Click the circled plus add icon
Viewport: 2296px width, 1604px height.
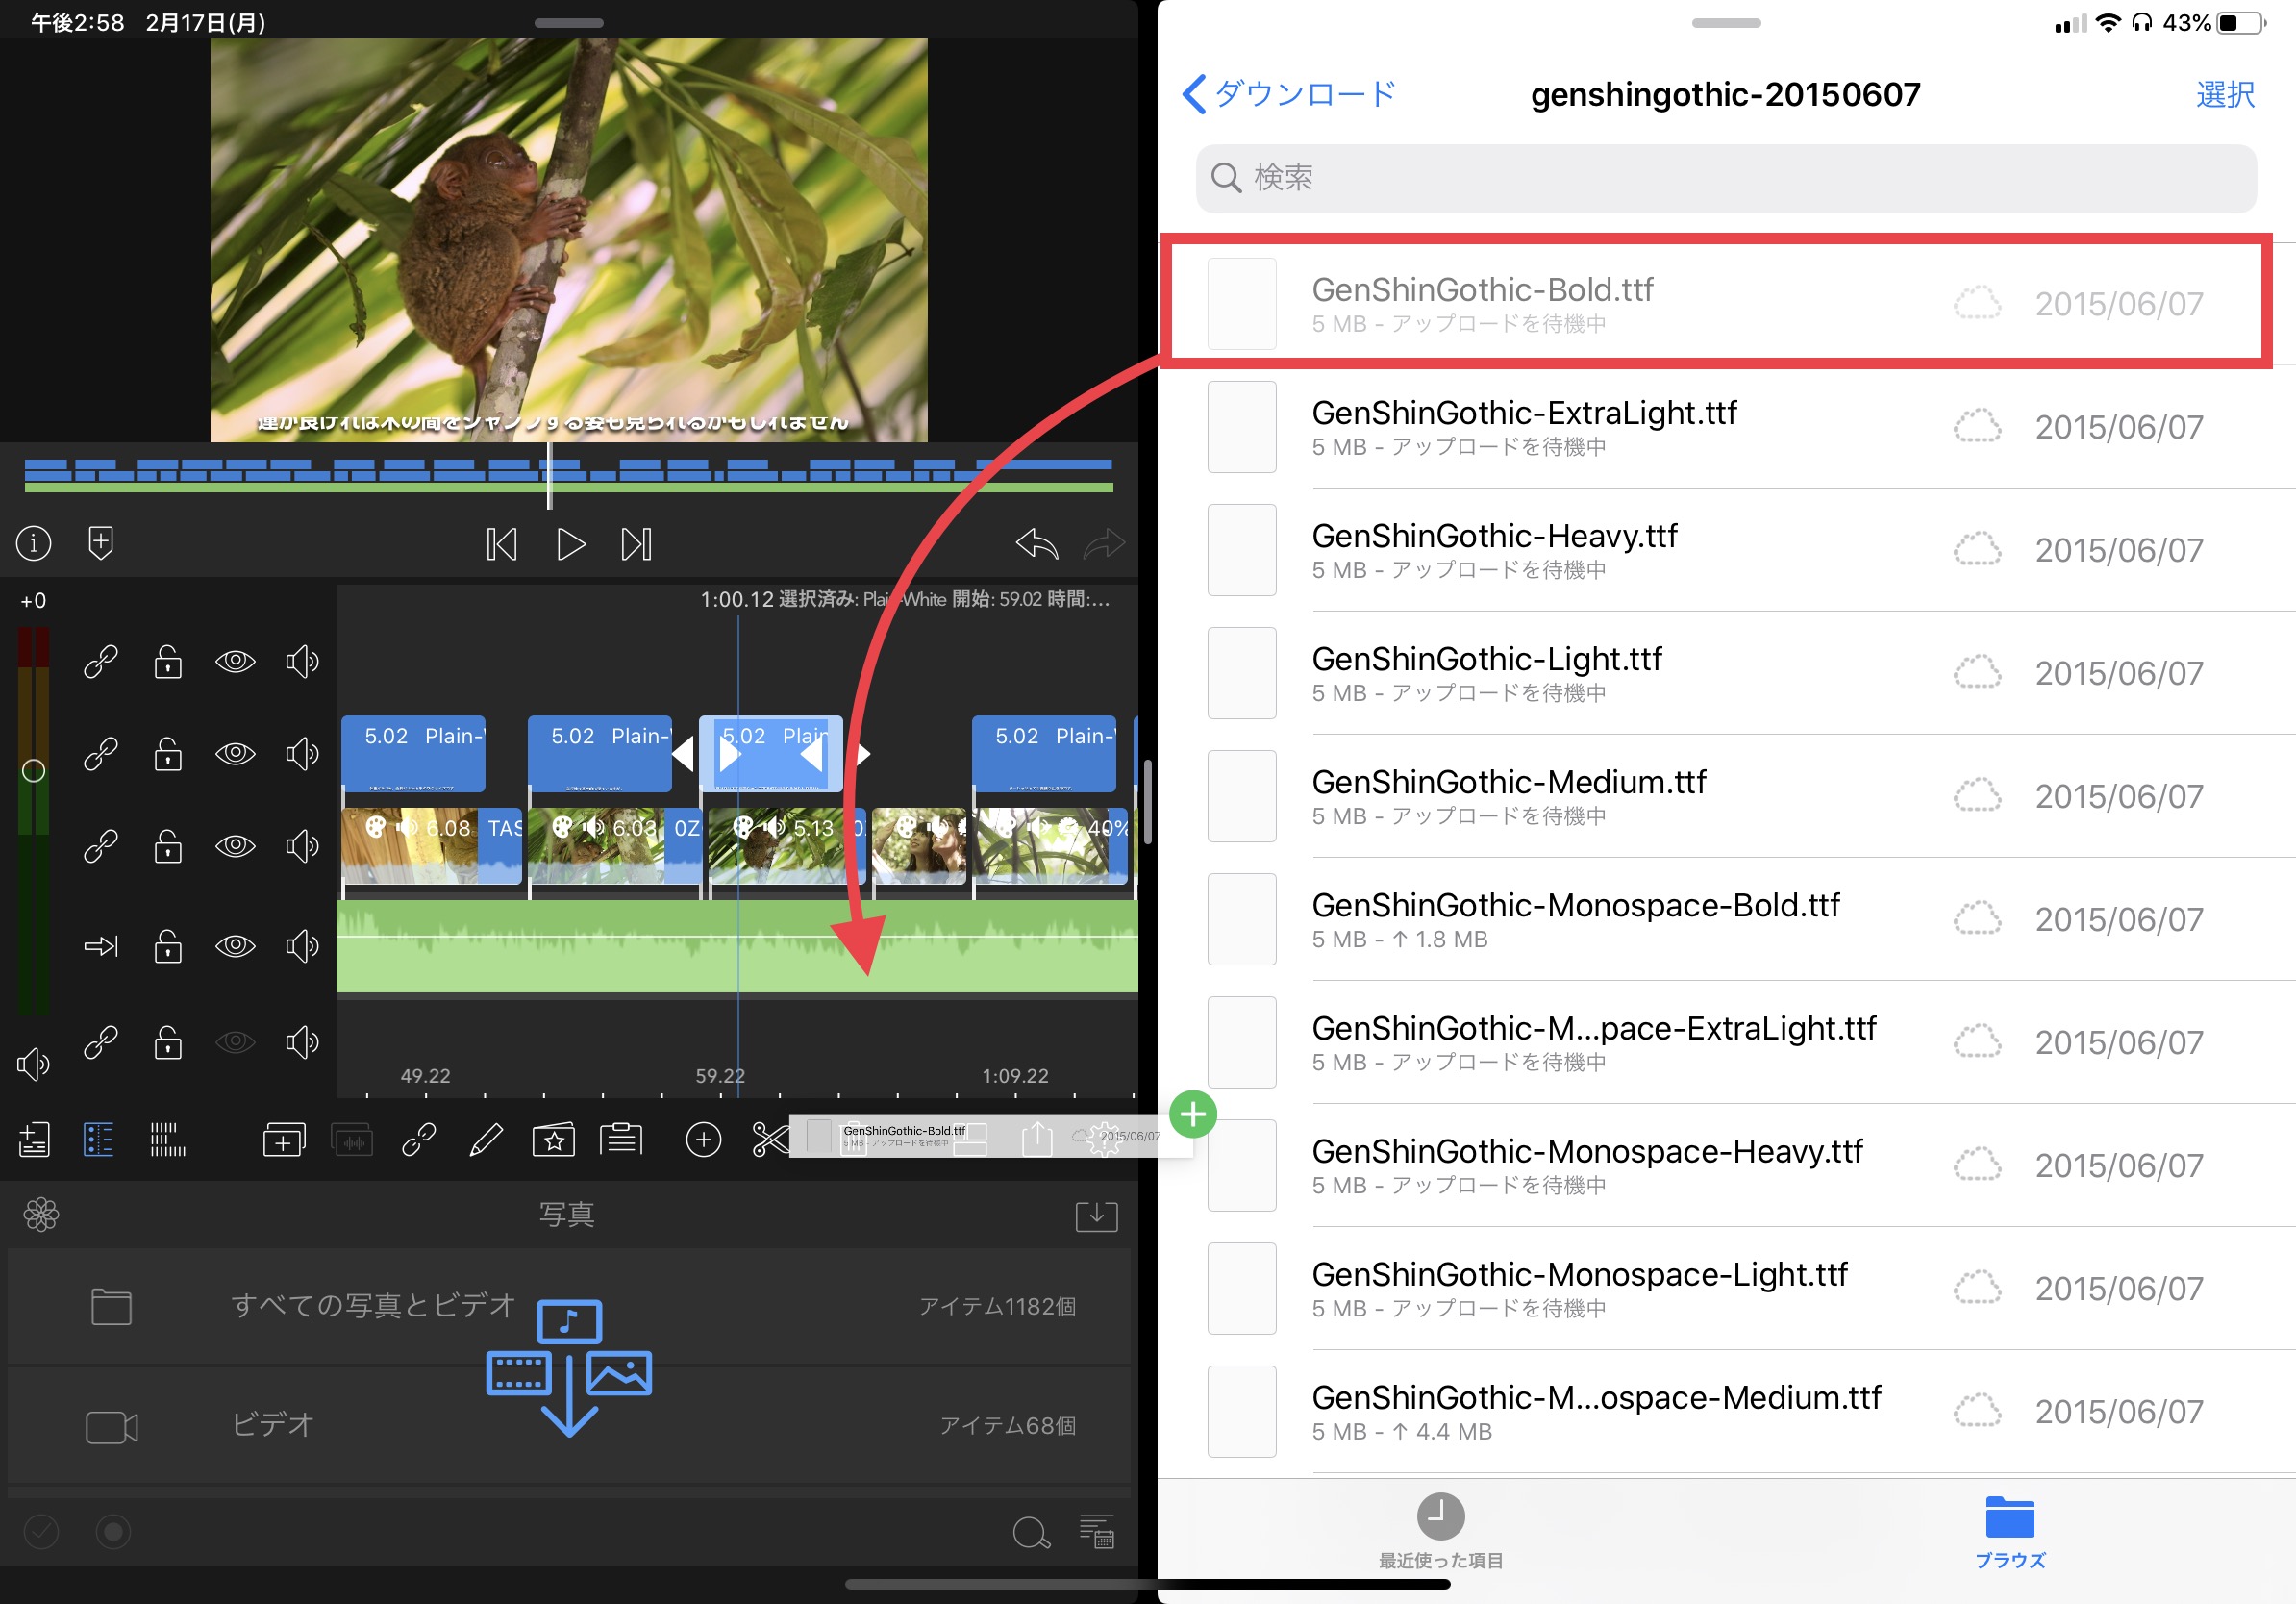pyautogui.click(x=703, y=1139)
